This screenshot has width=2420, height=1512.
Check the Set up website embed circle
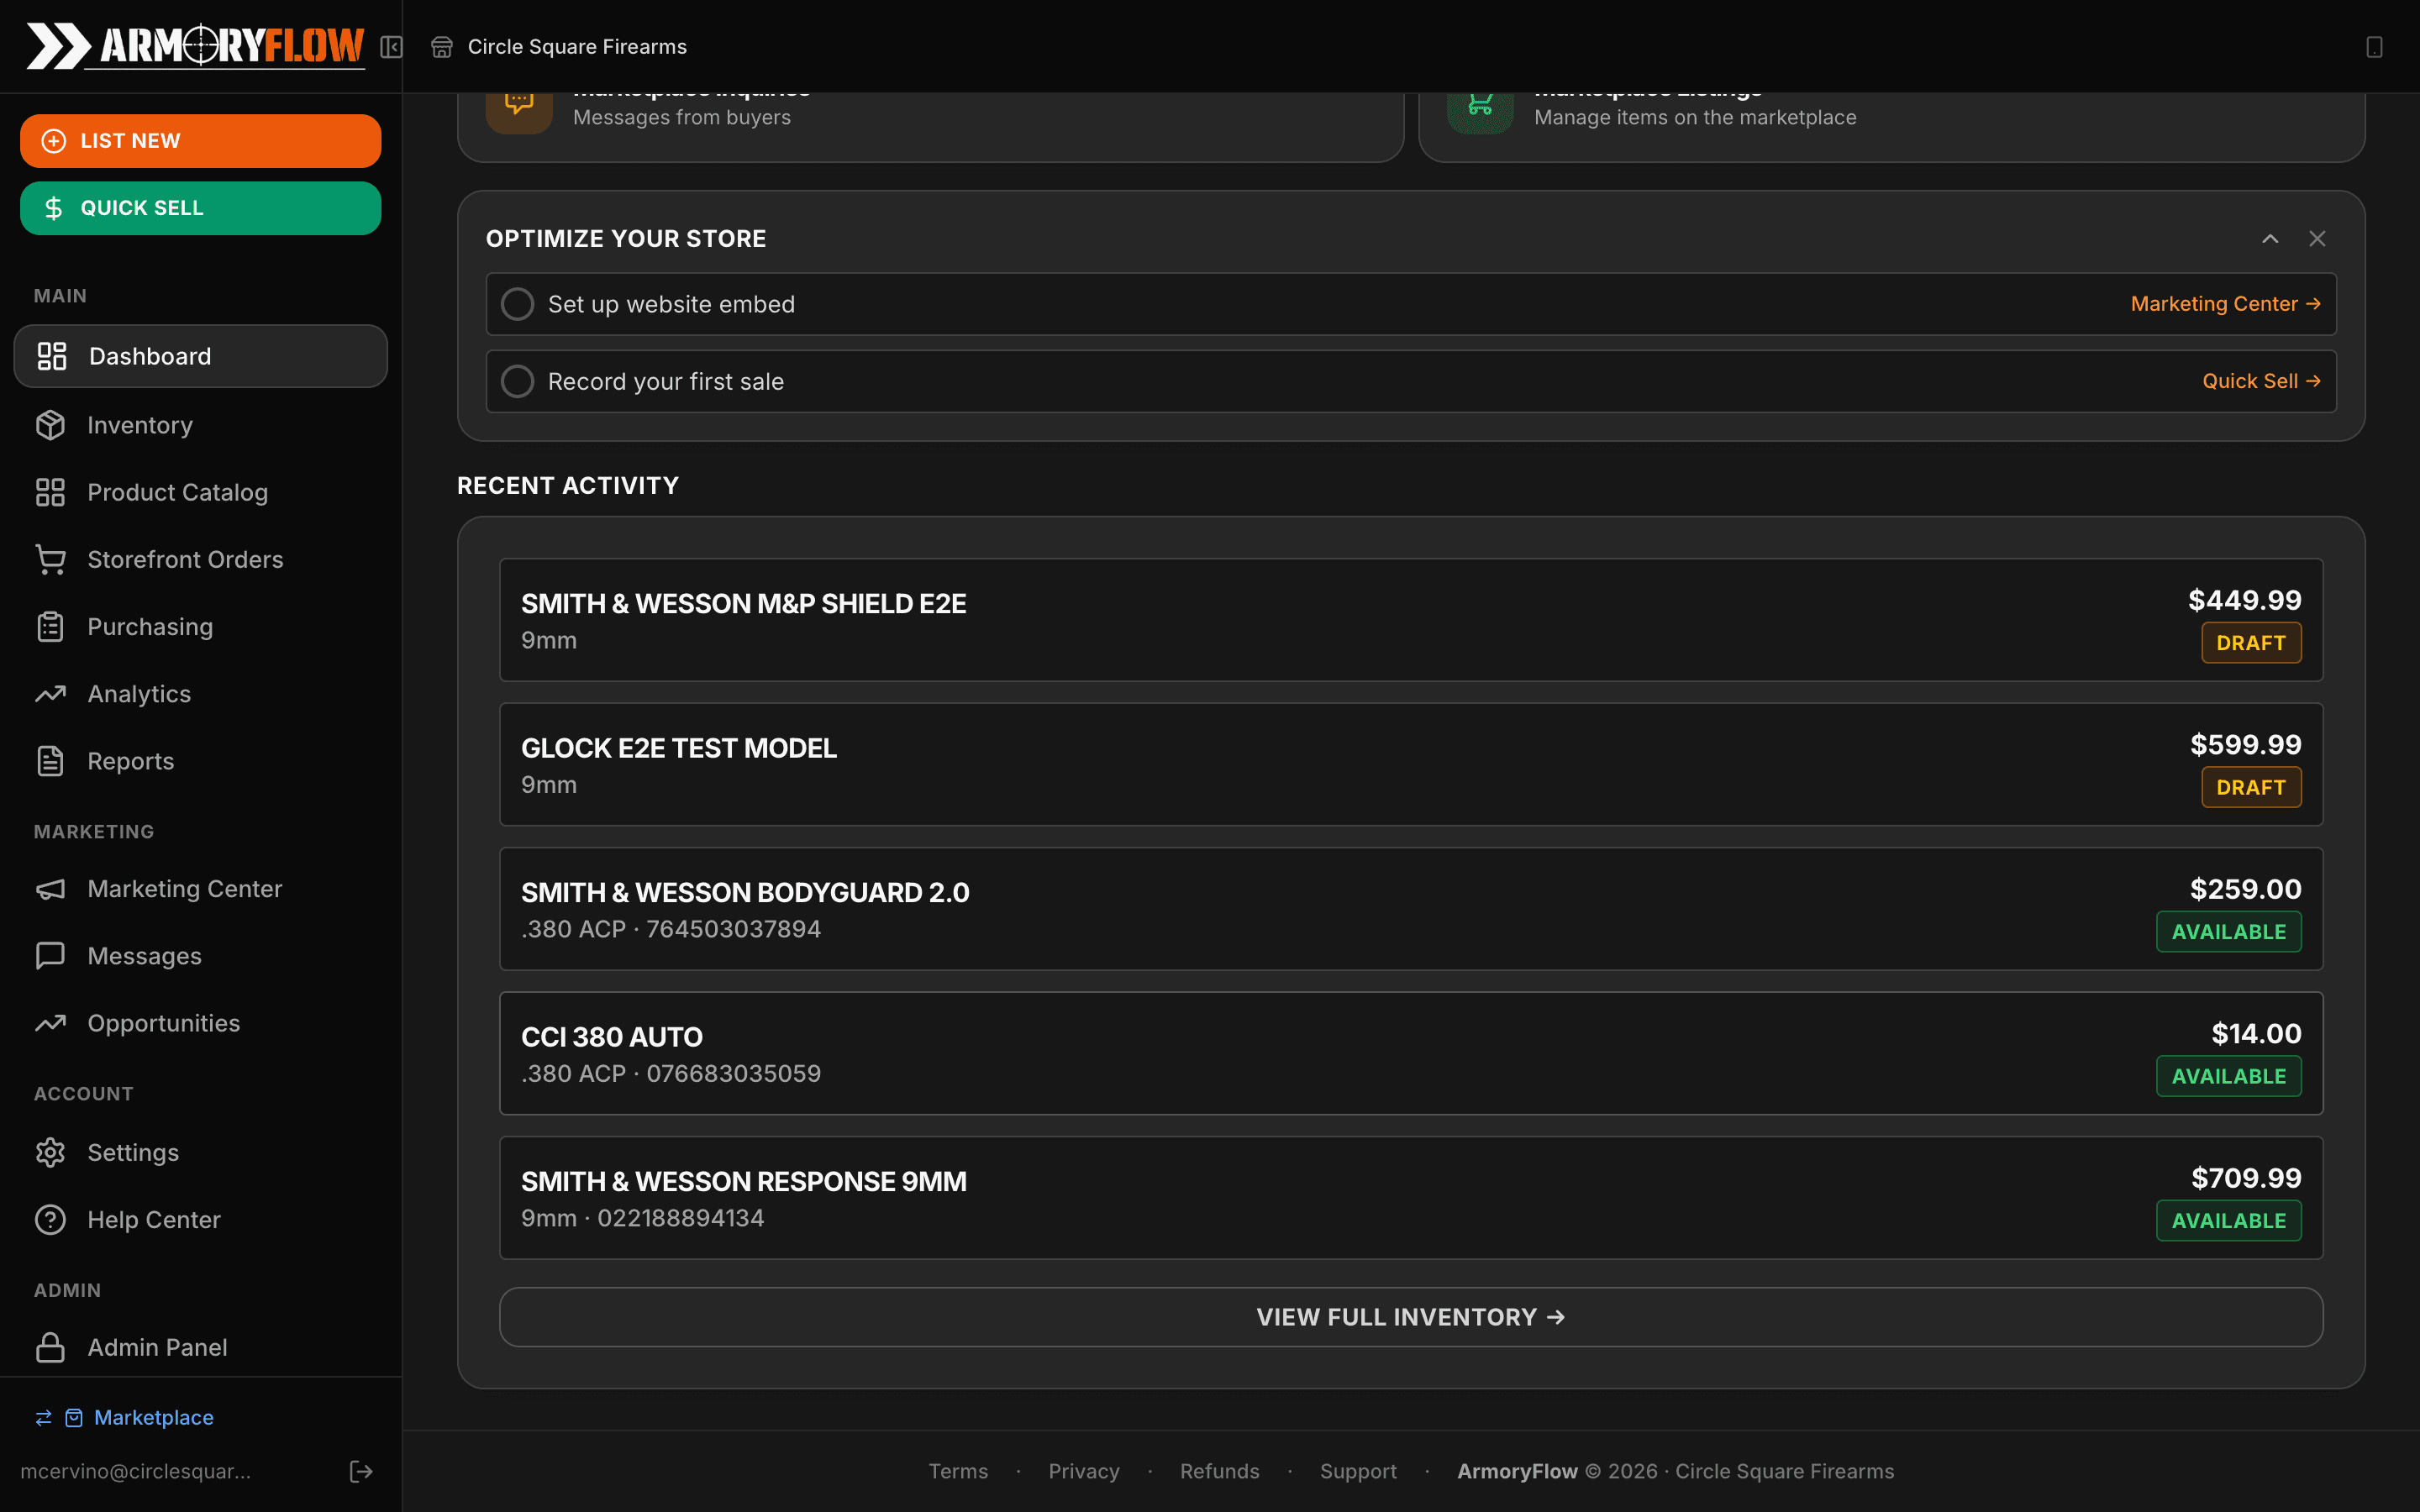tap(517, 304)
